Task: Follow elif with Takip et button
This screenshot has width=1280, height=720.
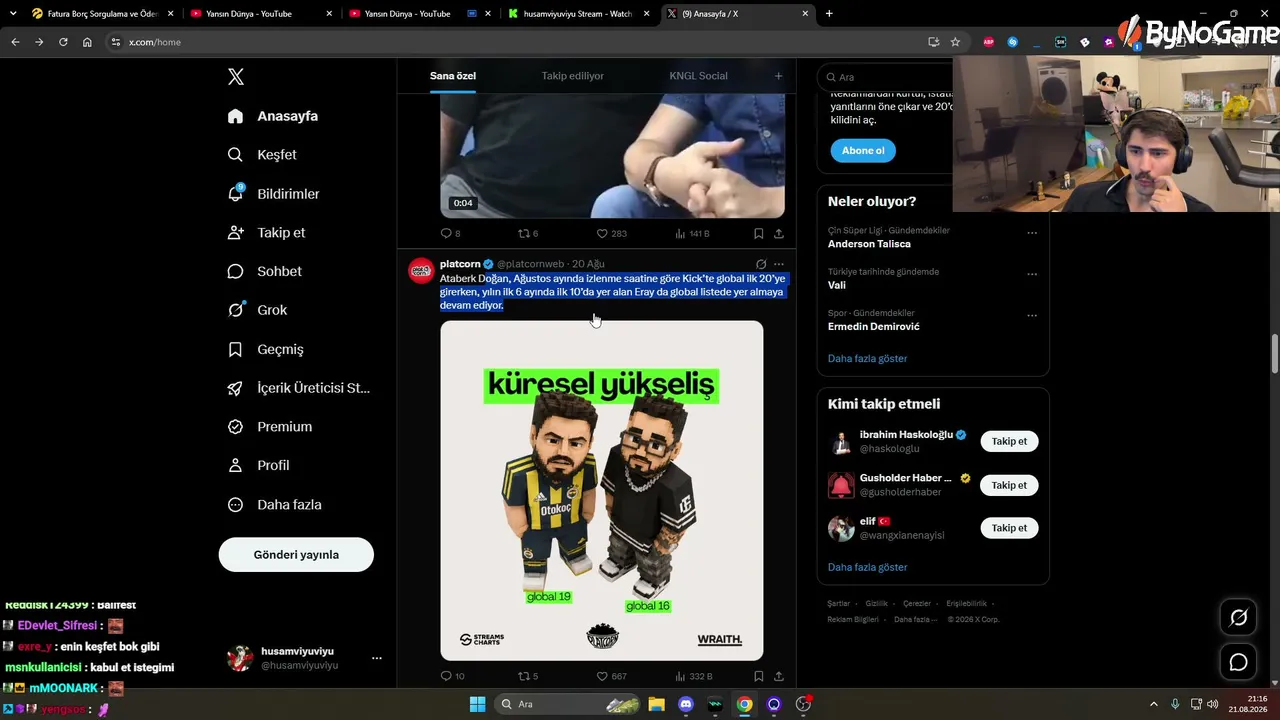Action: pyautogui.click(x=1009, y=528)
